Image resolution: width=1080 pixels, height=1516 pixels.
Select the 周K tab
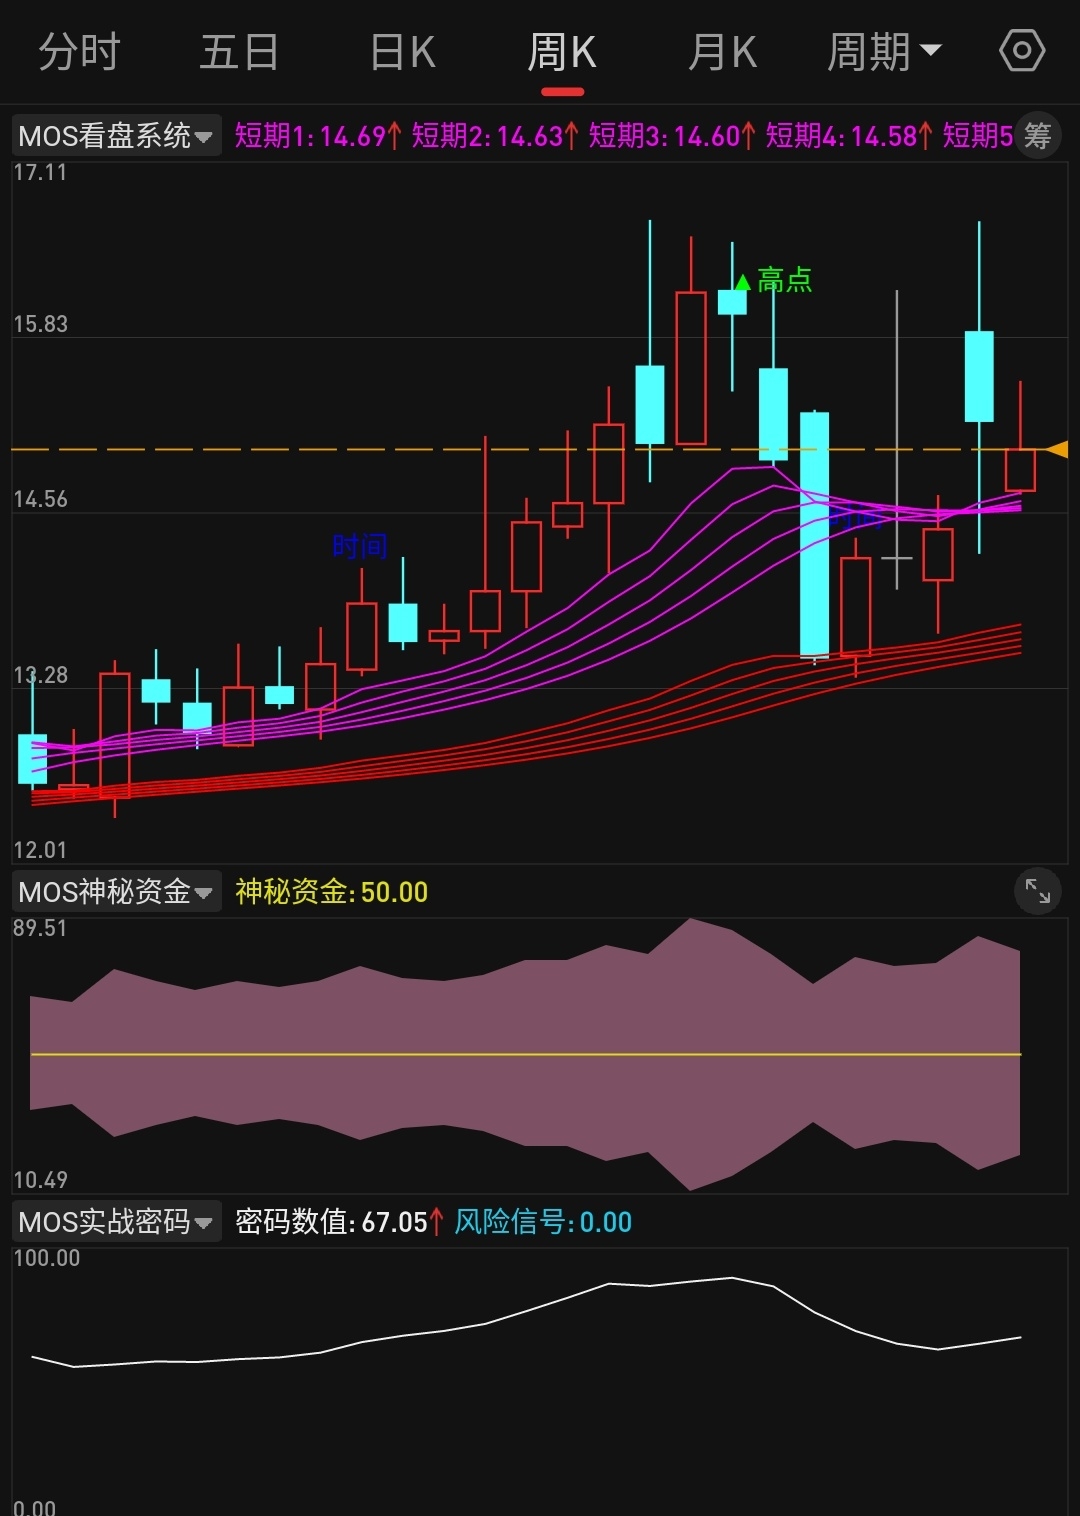click(562, 52)
